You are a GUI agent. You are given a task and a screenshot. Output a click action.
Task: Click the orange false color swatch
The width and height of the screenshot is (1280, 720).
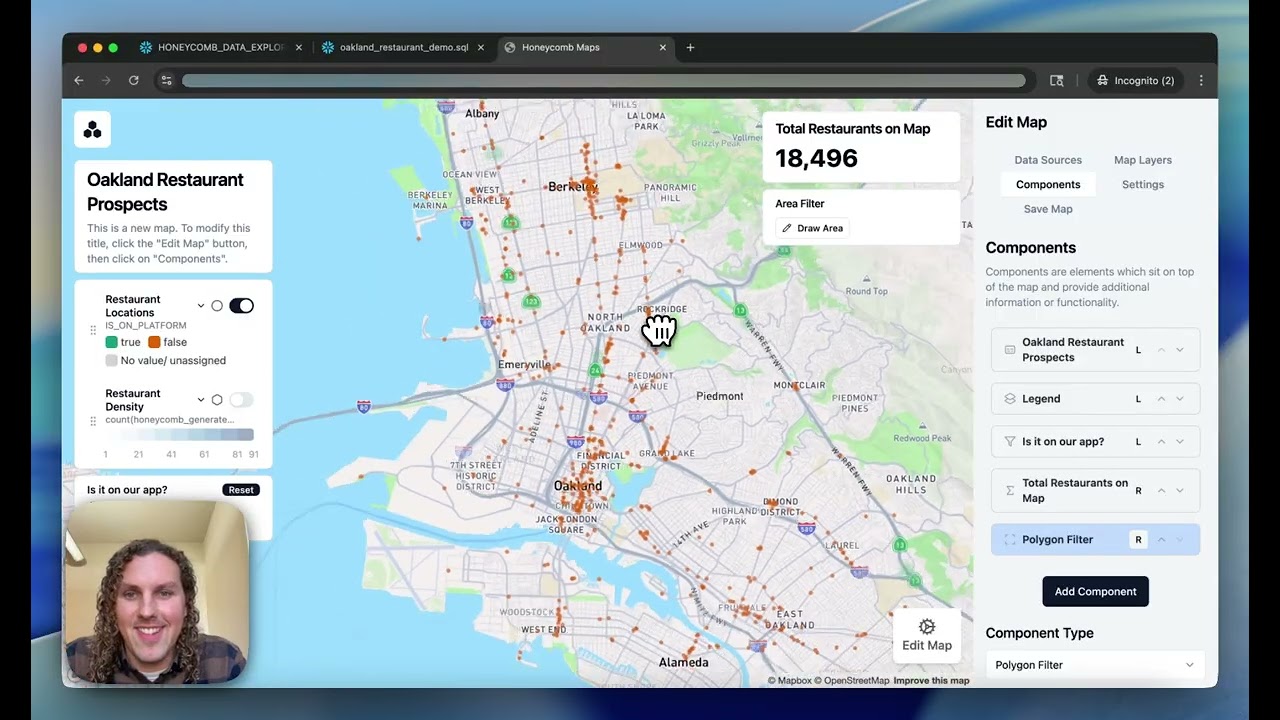[x=154, y=342]
